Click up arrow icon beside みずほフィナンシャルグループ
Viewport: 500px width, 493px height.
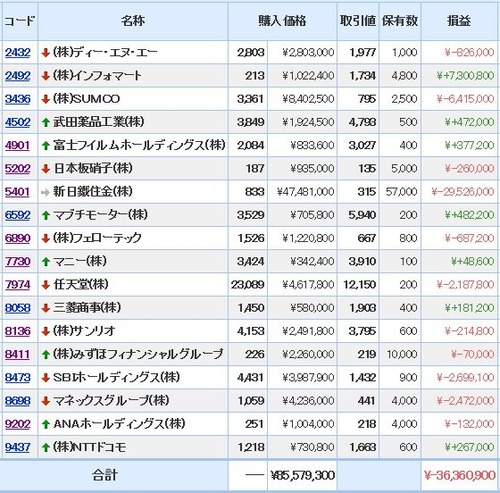coord(46,355)
